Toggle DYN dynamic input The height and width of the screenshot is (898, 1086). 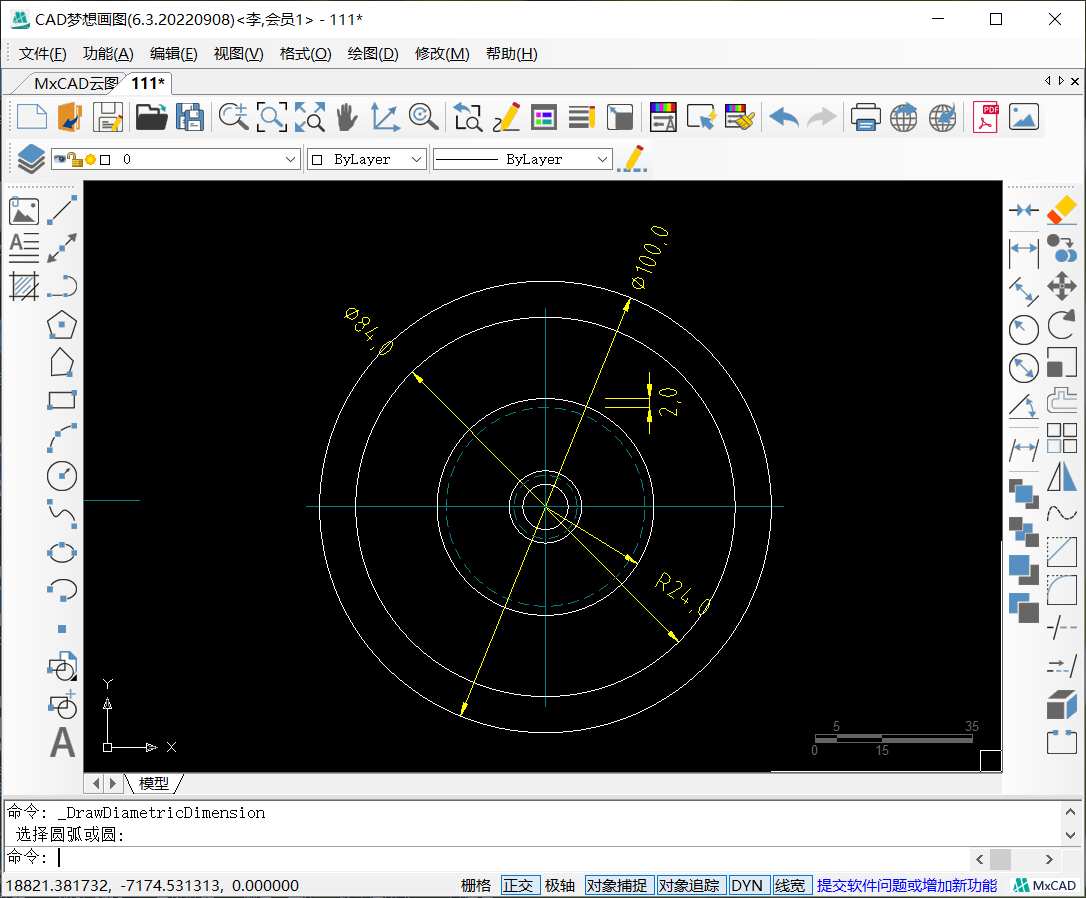[x=747, y=886]
